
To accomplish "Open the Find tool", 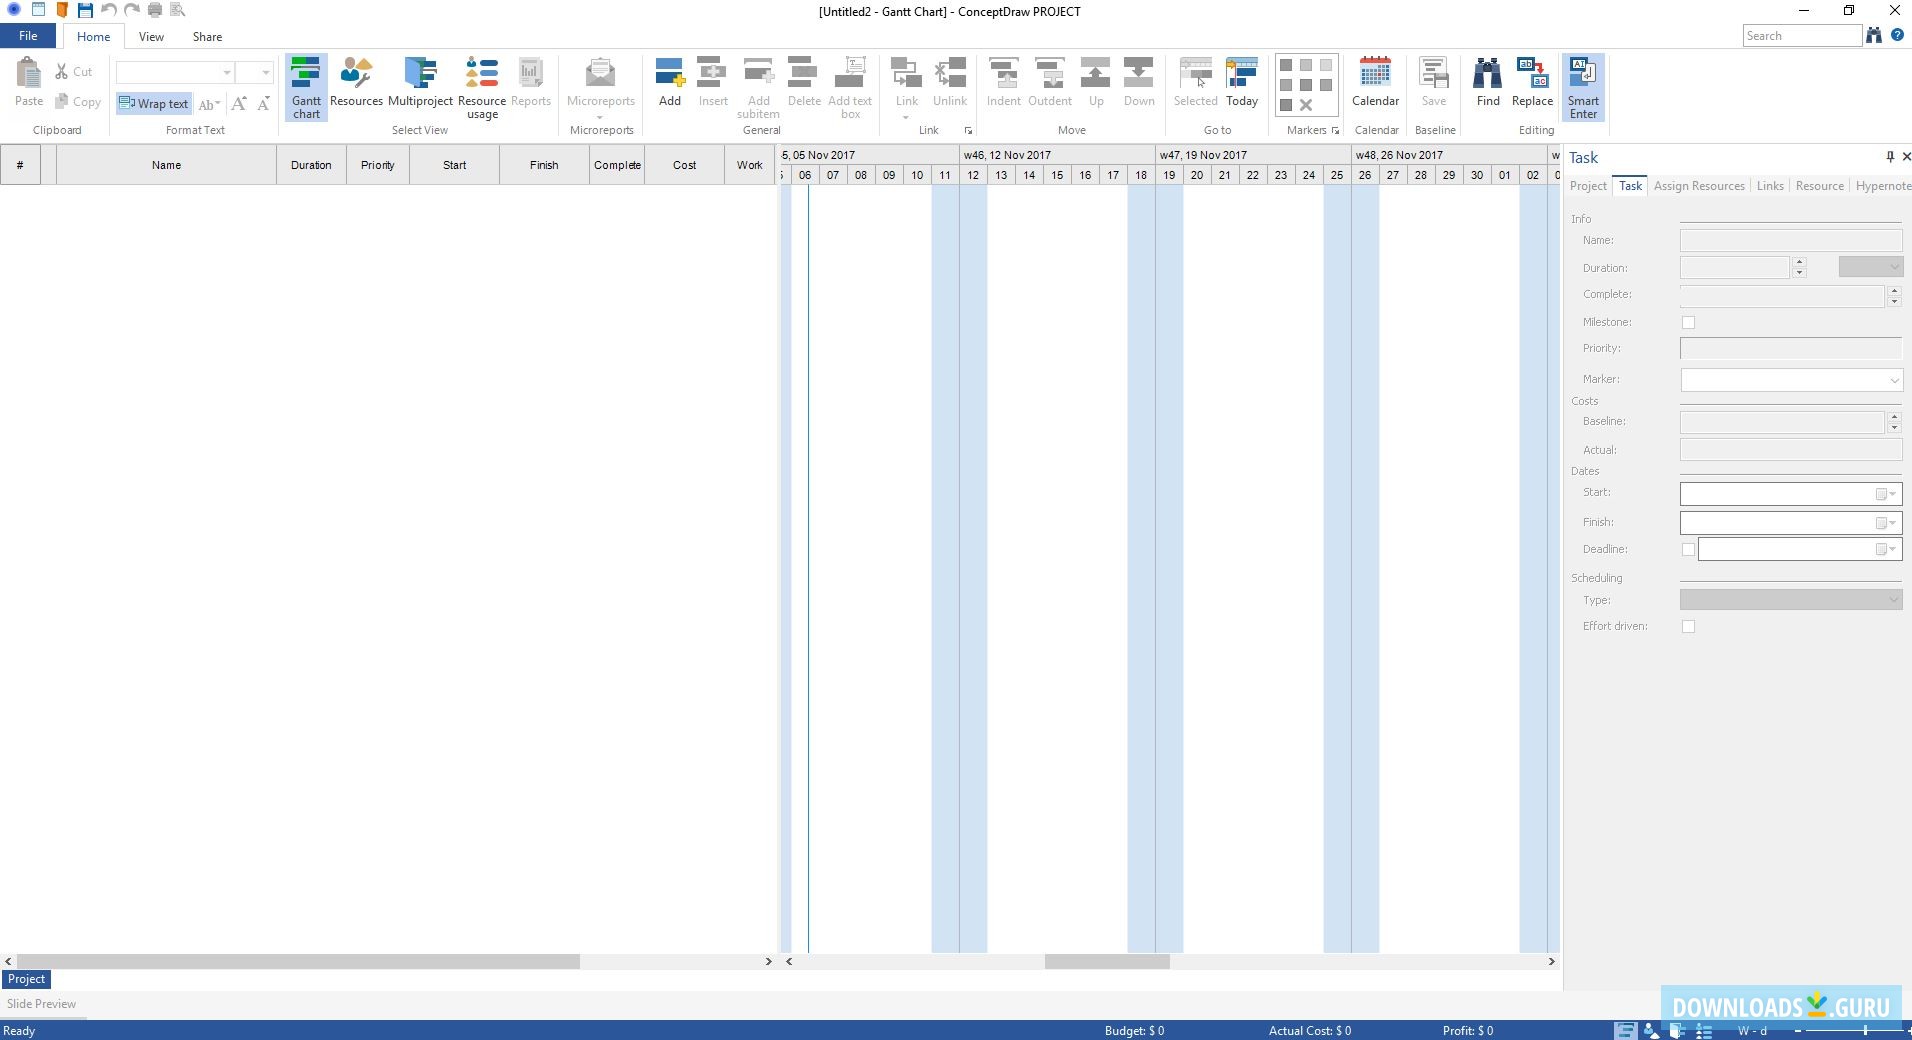I will pyautogui.click(x=1488, y=82).
